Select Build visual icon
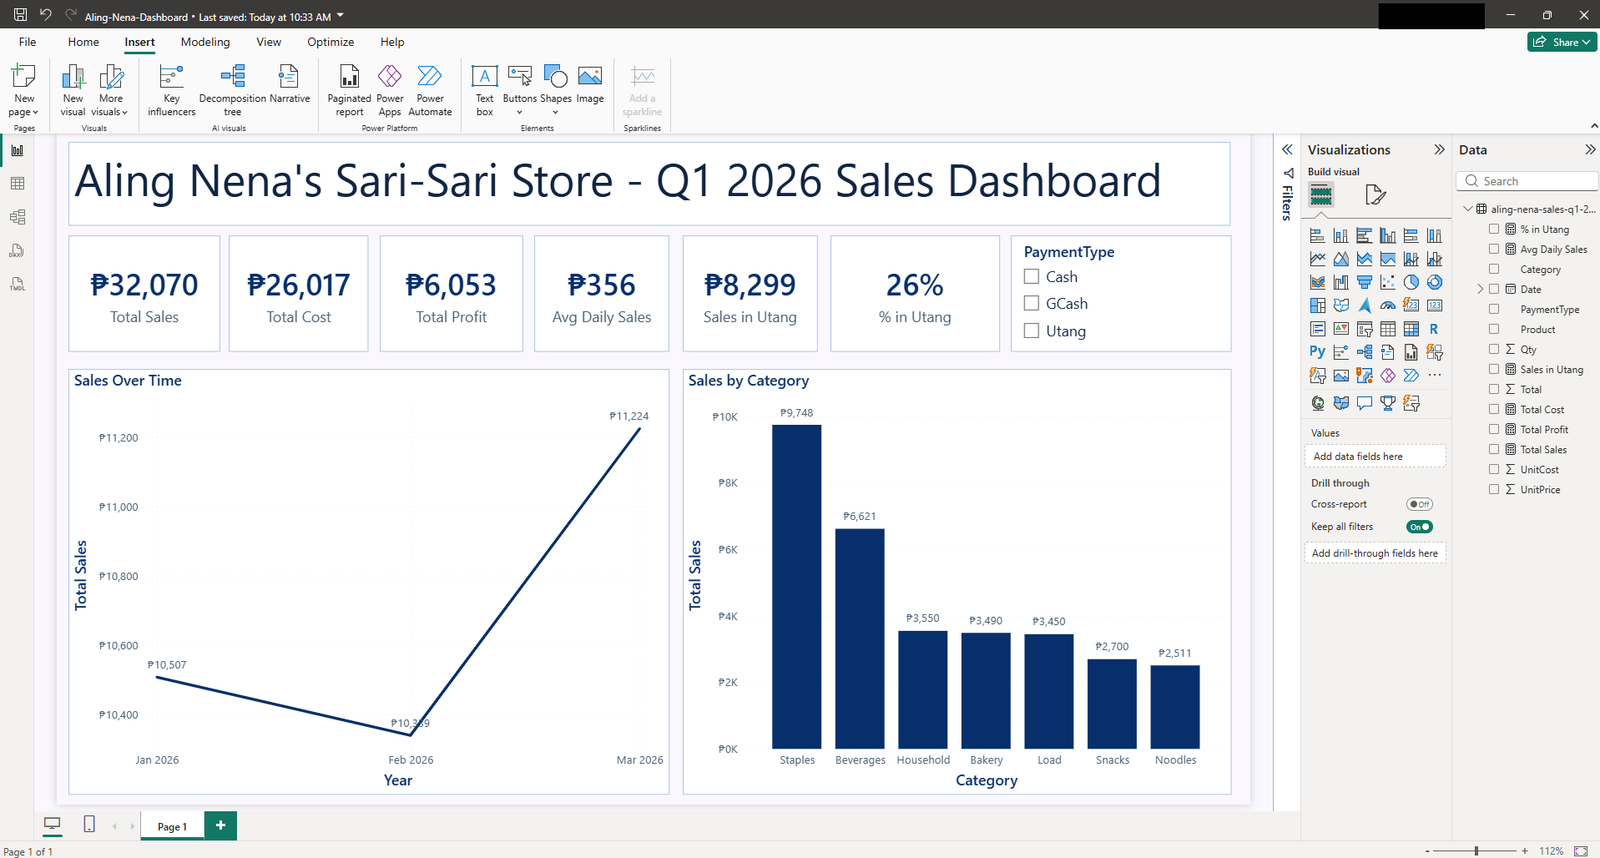The width and height of the screenshot is (1600, 858). coord(1321,195)
